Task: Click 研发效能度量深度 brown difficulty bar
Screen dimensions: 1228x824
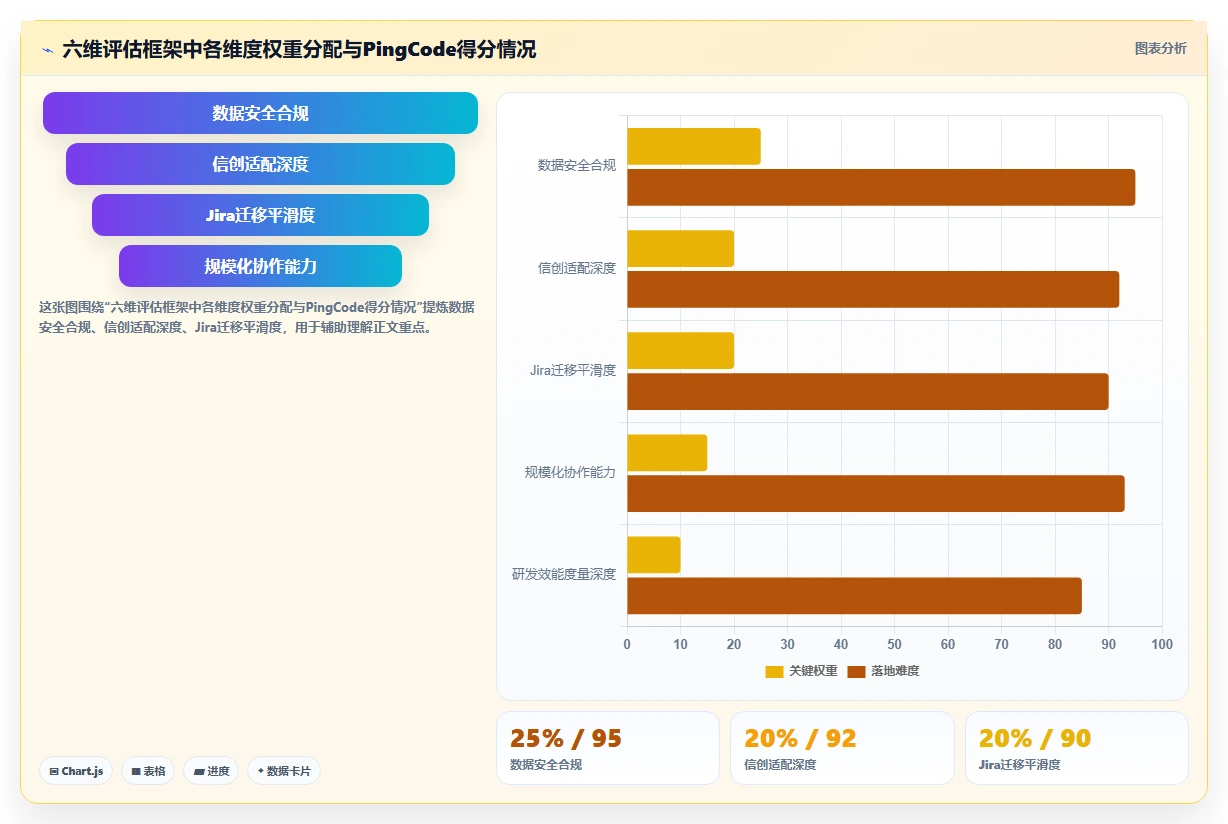Action: coord(854,595)
